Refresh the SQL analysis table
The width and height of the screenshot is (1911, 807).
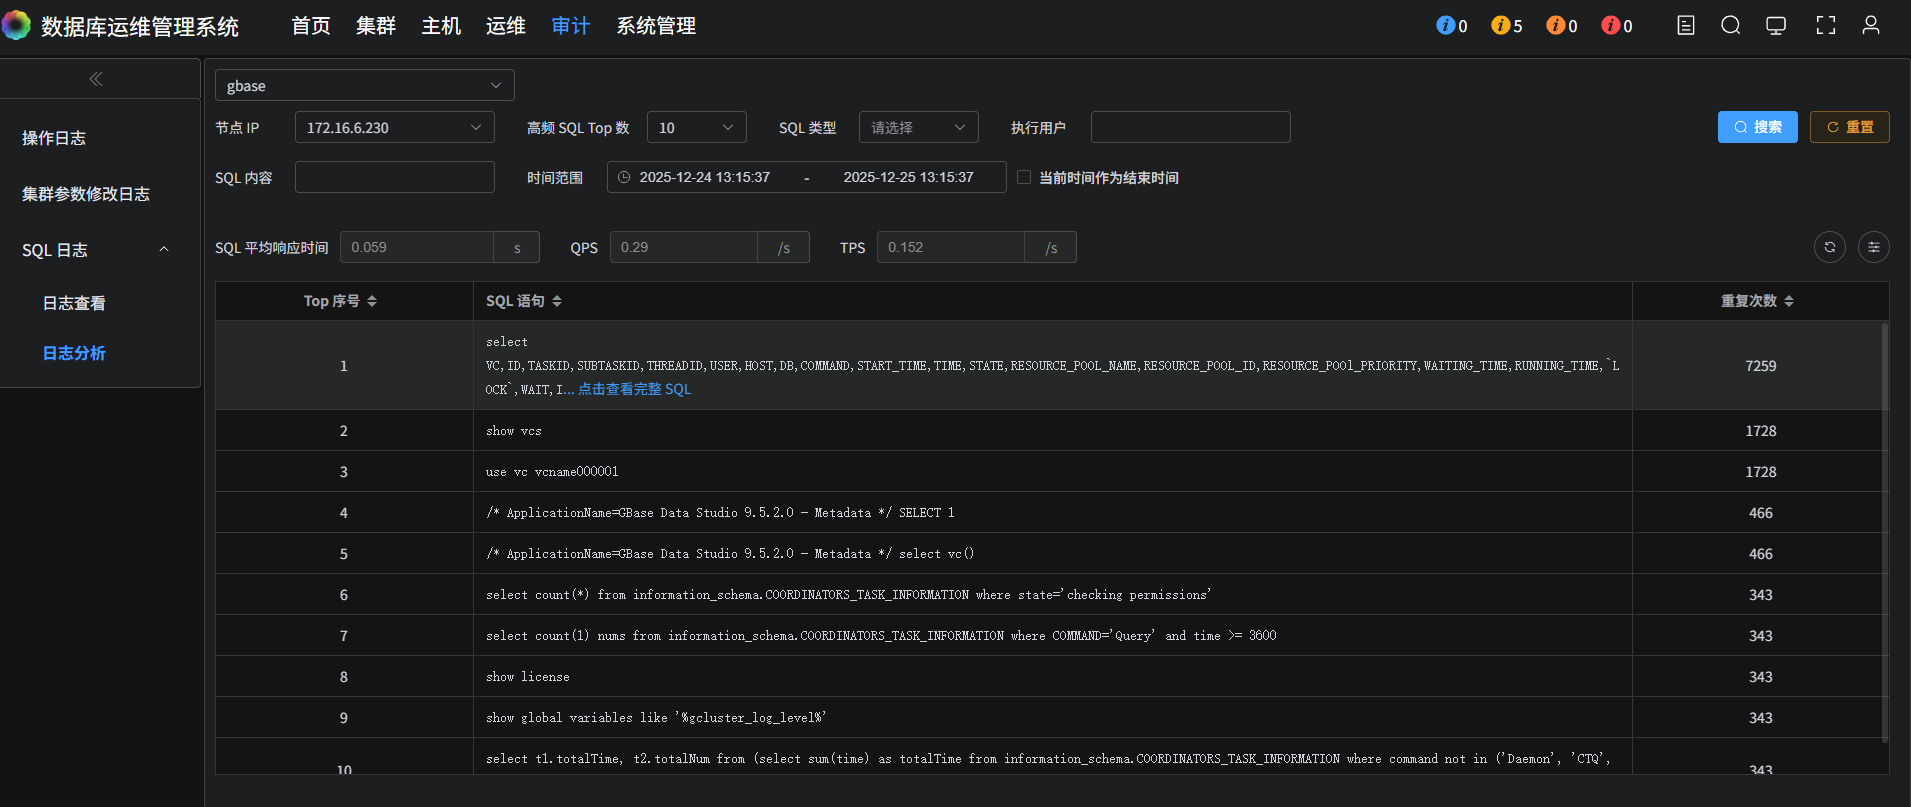click(1830, 247)
